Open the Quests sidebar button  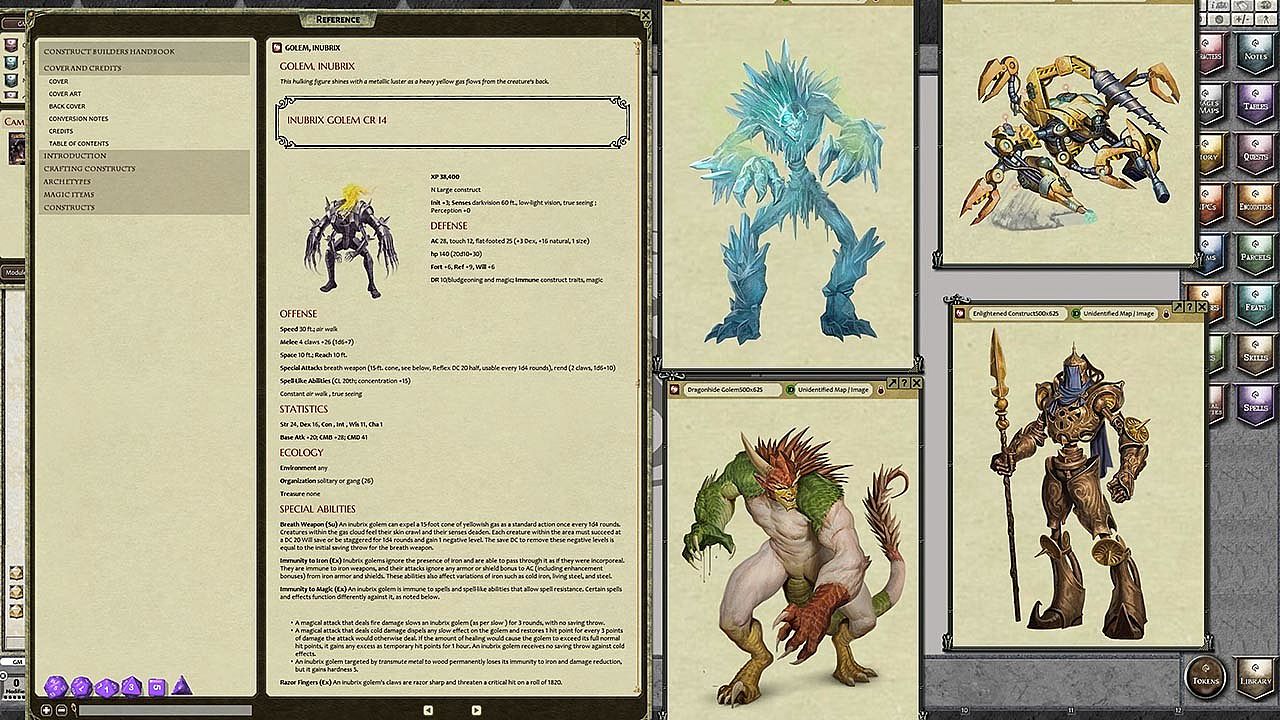coord(1255,154)
